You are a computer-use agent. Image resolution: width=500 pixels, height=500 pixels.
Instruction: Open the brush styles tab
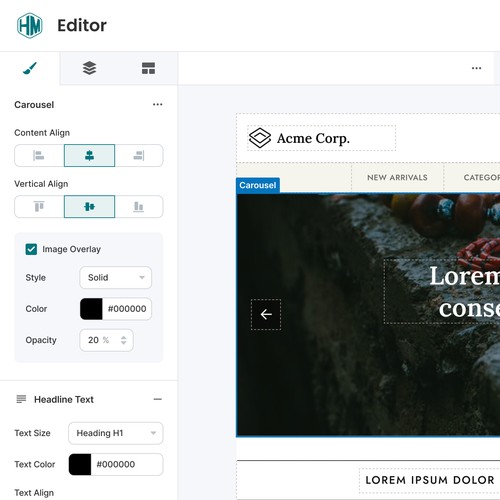[x=30, y=68]
